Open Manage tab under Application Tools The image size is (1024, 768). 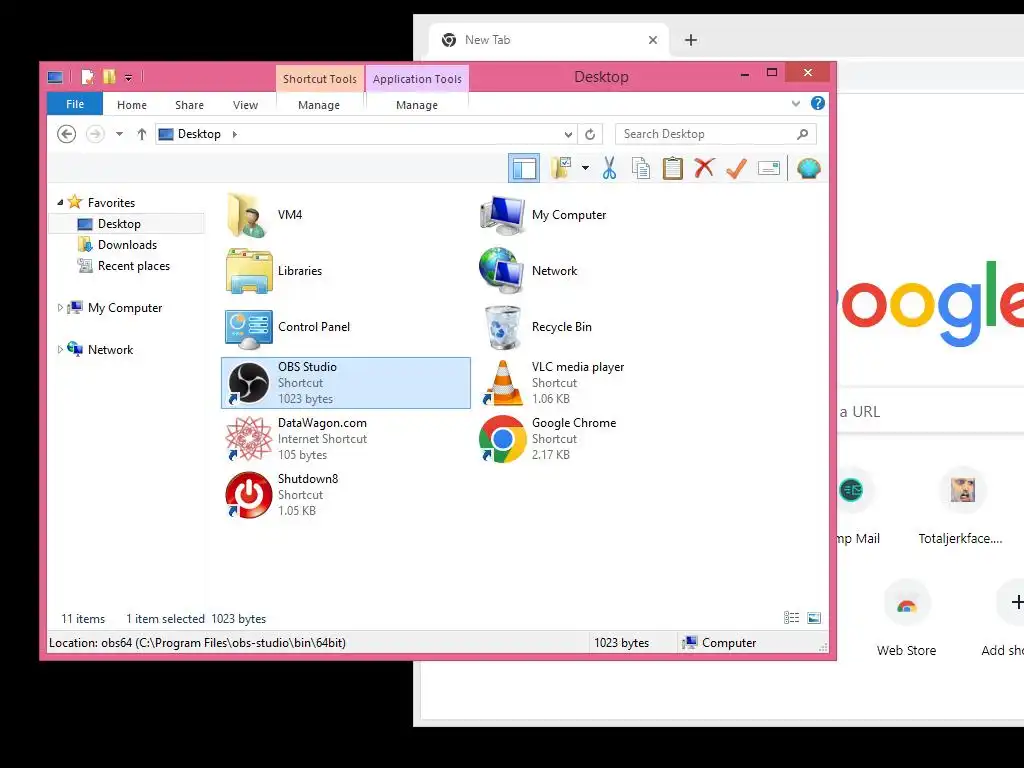pyautogui.click(x=417, y=104)
